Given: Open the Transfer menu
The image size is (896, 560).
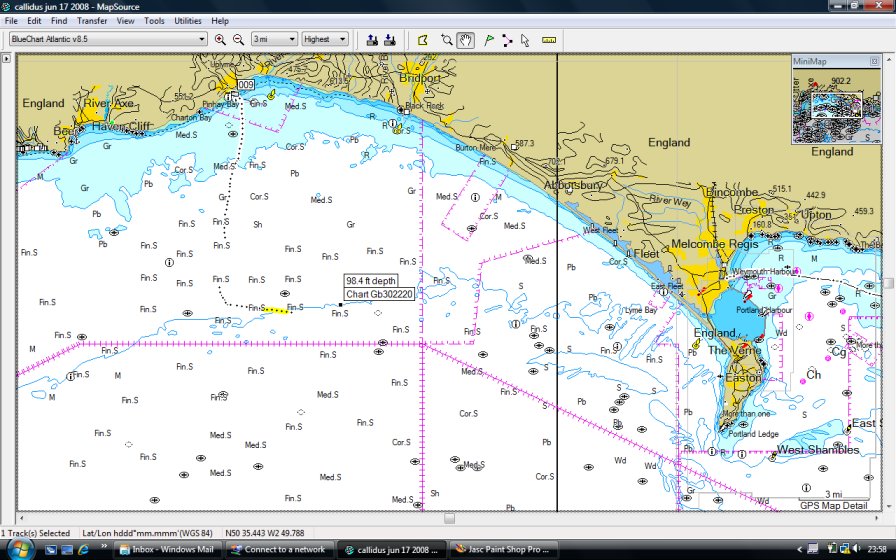Looking at the screenshot, I should pyautogui.click(x=92, y=21).
